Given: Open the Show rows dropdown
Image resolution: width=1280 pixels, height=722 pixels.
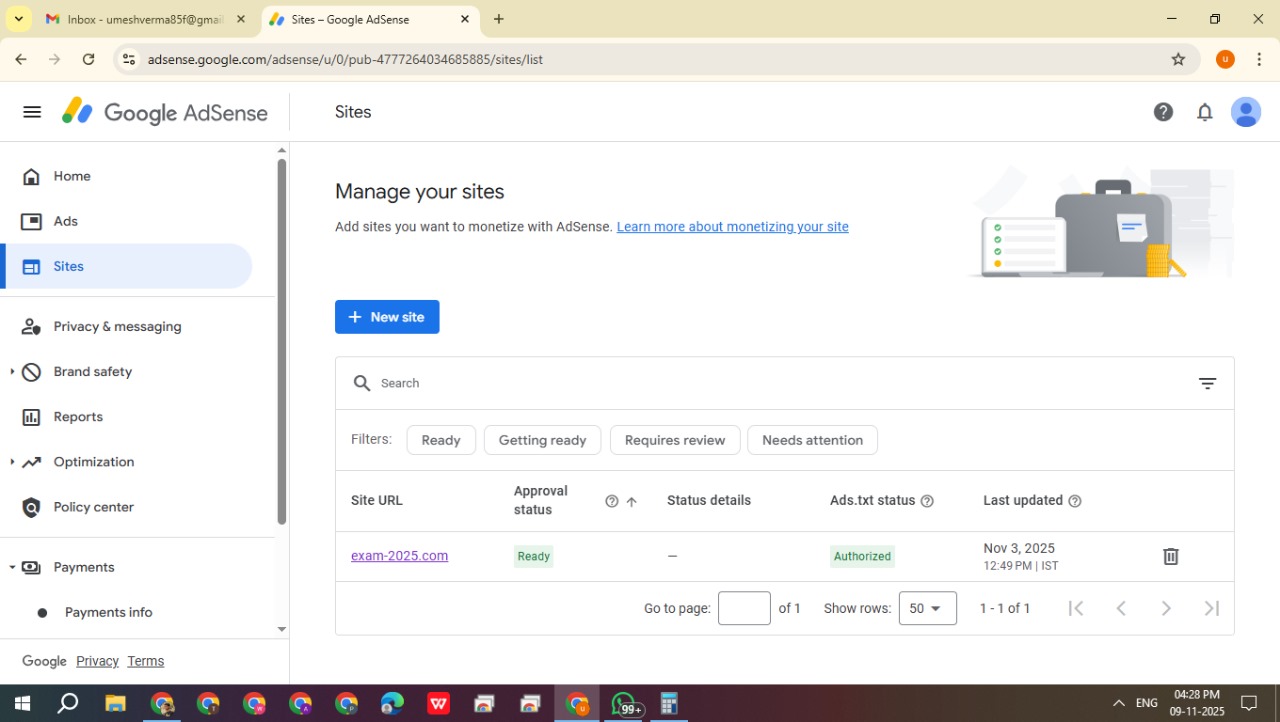Looking at the screenshot, I should tap(927, 608).
